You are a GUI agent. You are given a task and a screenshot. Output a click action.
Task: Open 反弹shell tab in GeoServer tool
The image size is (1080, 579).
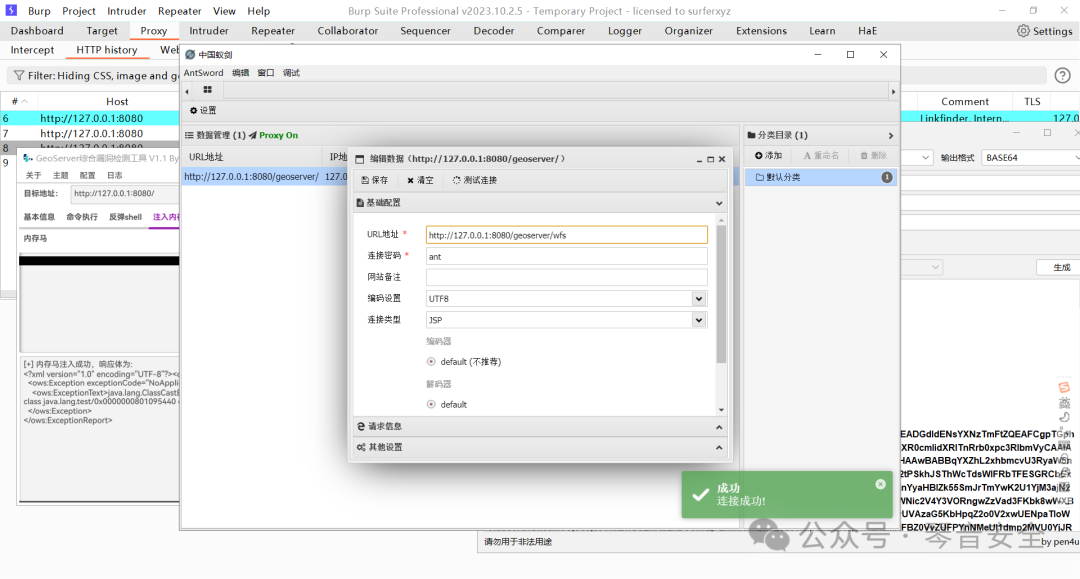pos(125,217)
